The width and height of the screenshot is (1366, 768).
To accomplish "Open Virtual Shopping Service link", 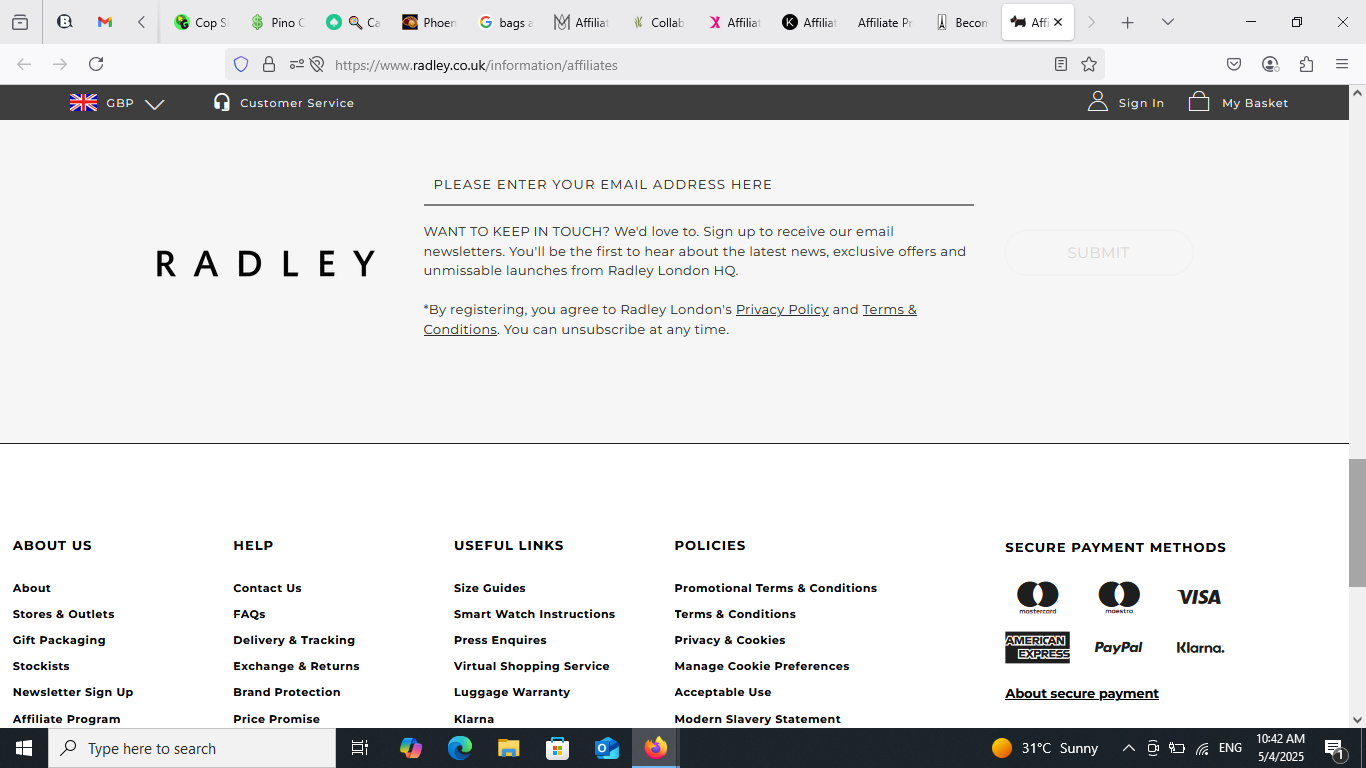I will [x=532, y=666].
